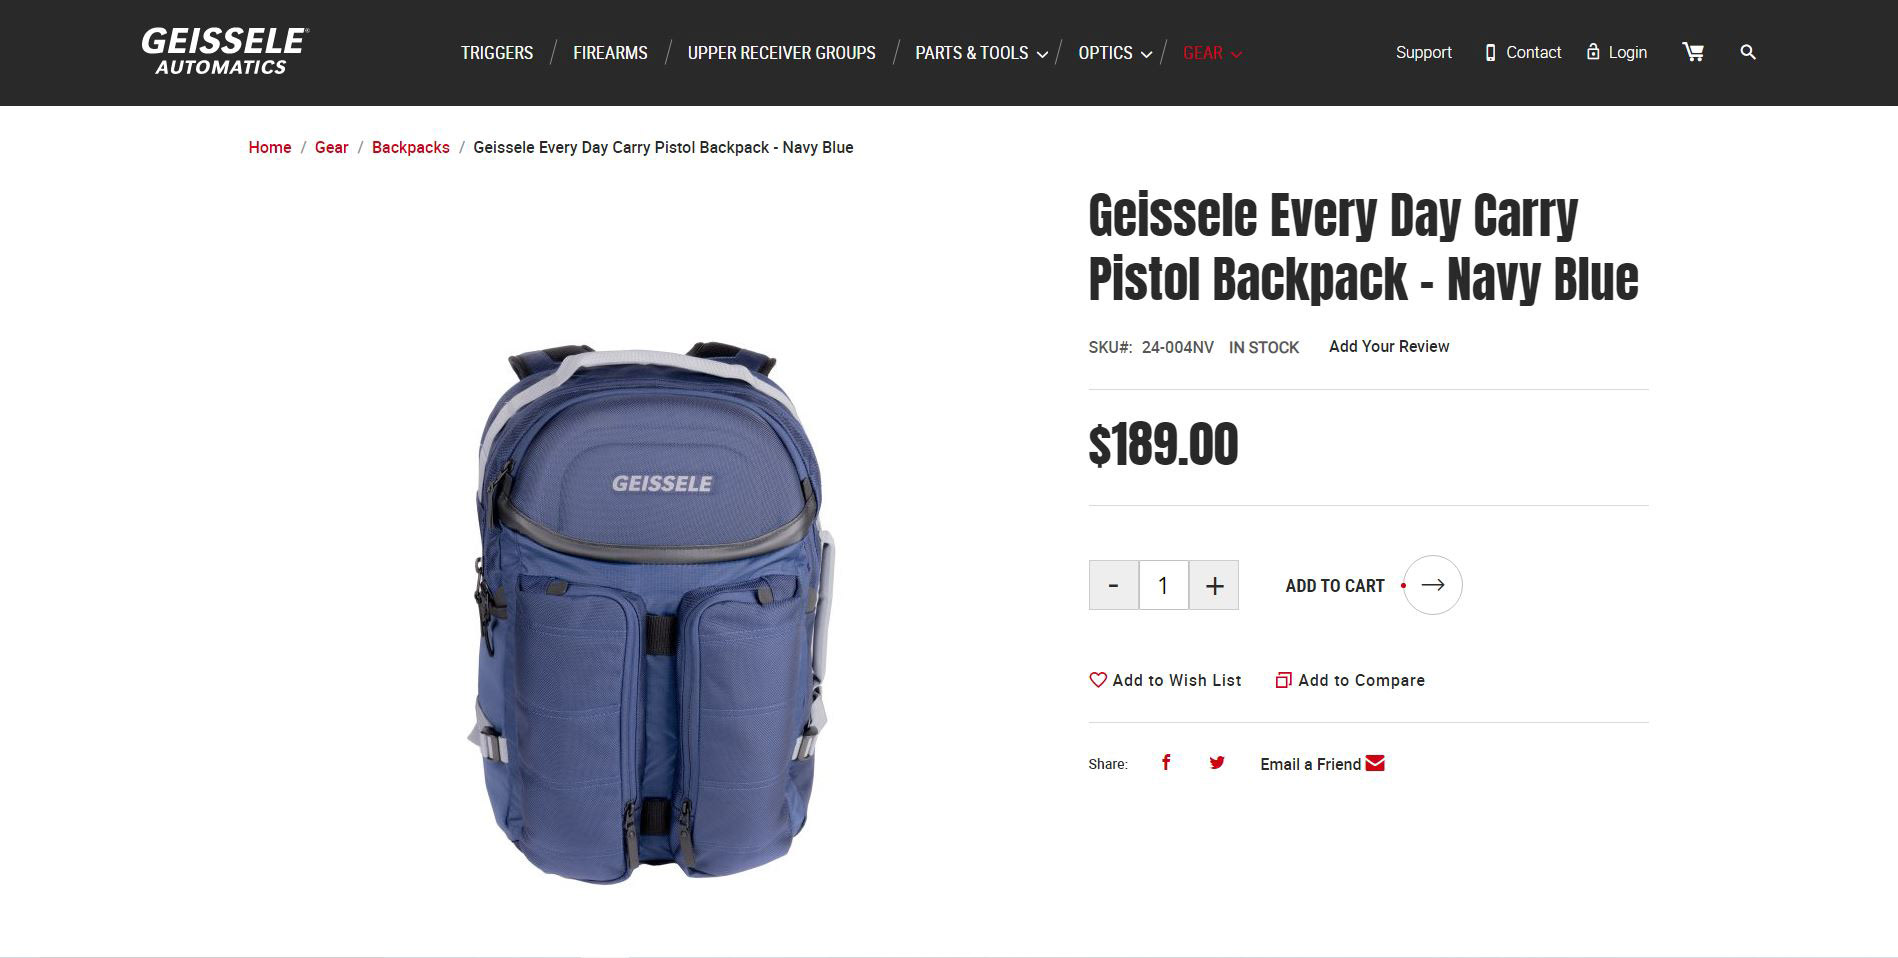
Task: Click the Add to Cart arrow circle
Action: coord(1433,585)
